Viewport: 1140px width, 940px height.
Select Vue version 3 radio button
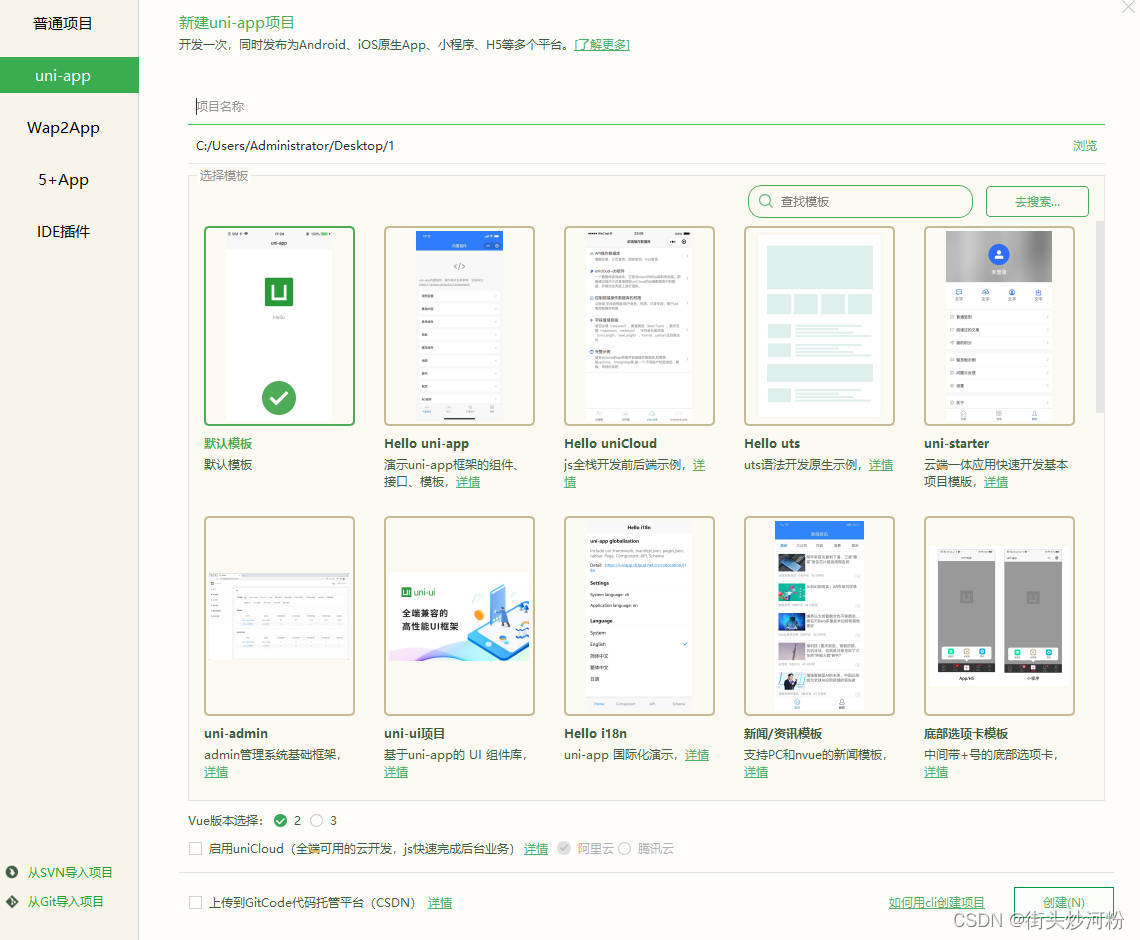click(x=317, y=820)
